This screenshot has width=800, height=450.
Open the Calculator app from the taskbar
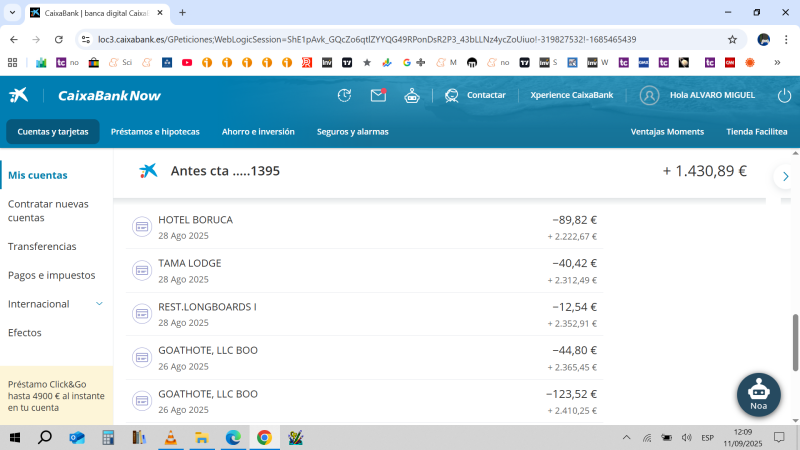point(108,438)
